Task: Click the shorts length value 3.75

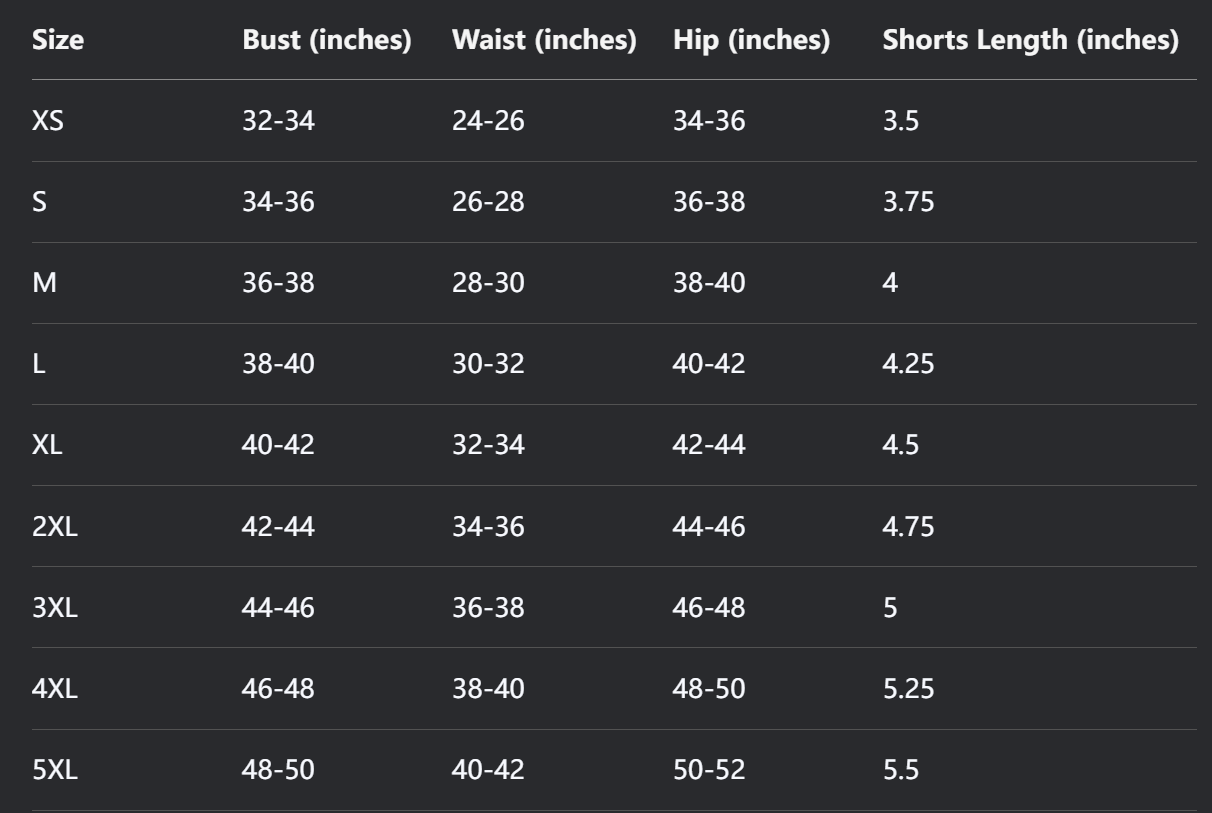Action: [908, 203]
